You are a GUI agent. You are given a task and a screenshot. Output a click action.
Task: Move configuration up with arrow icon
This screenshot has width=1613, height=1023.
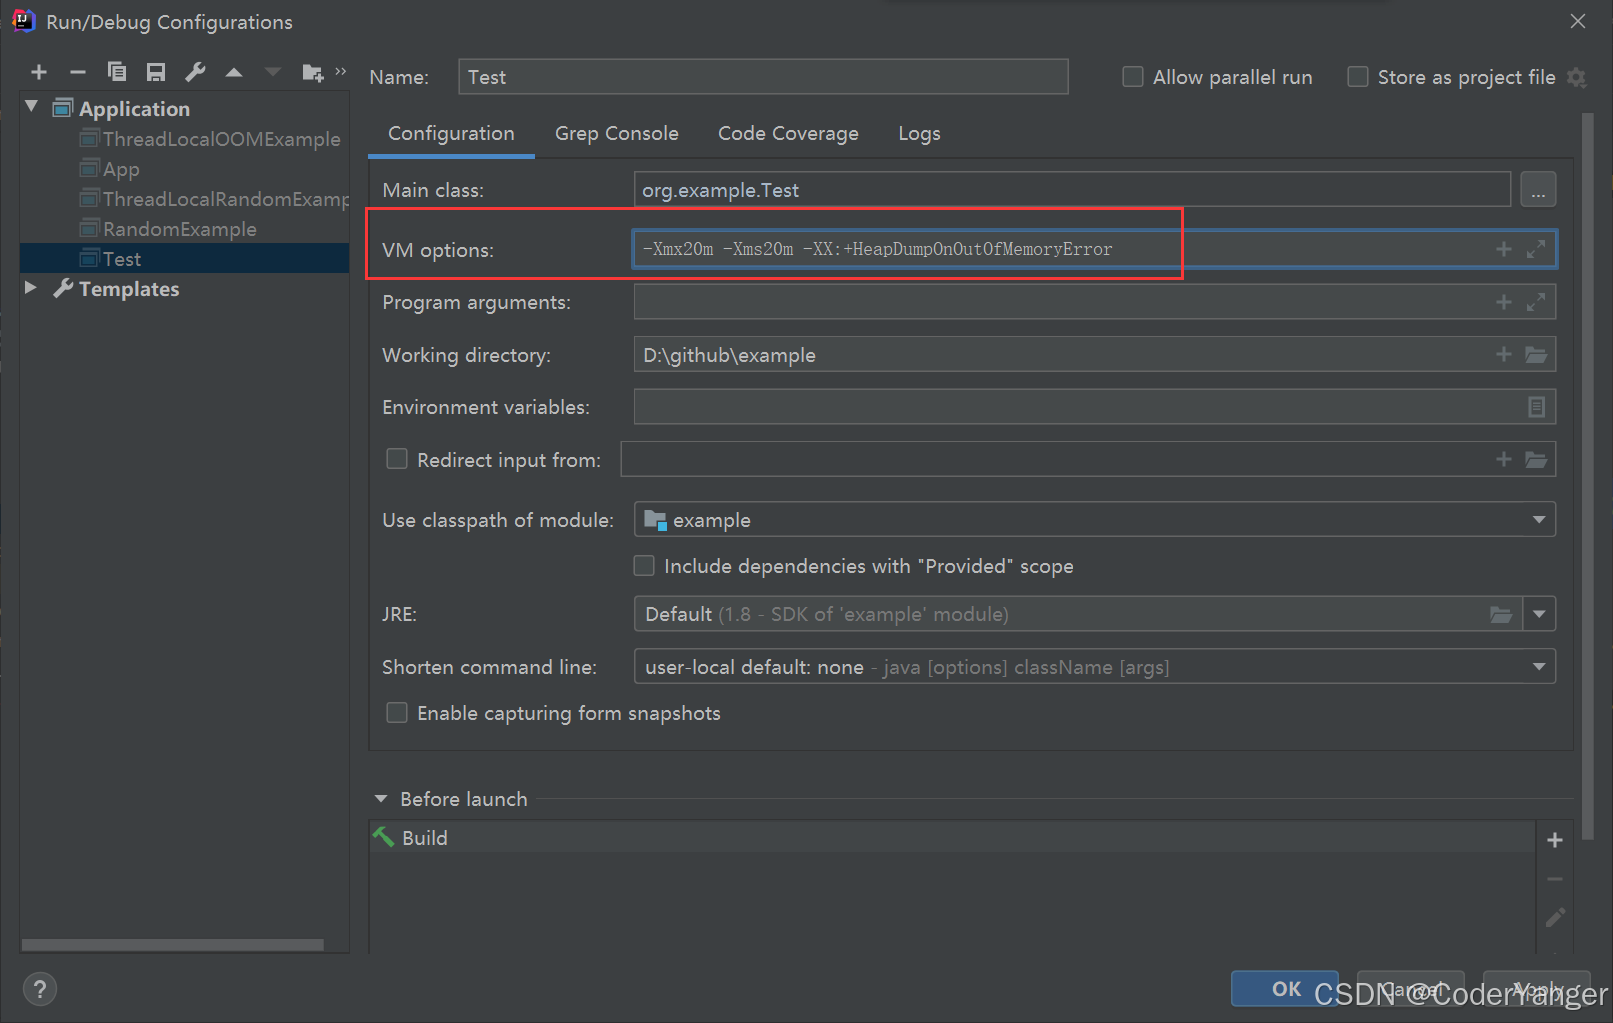pos(234,72)
